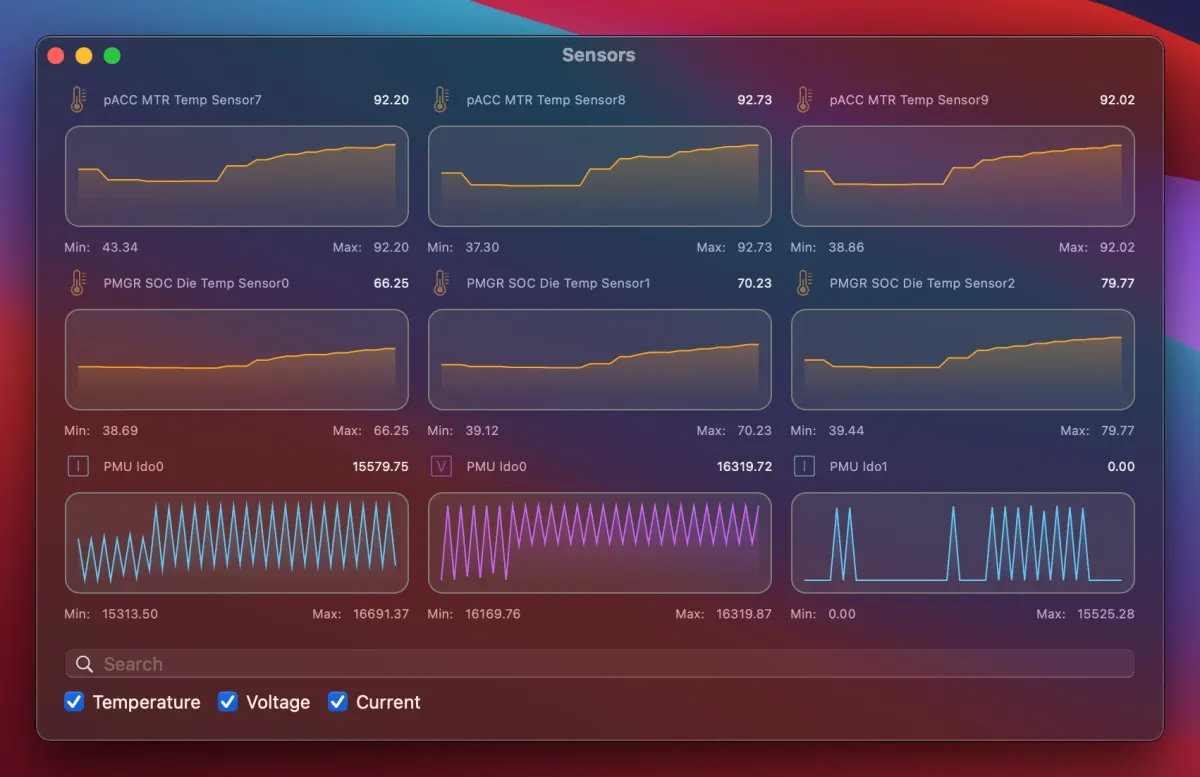
Task: Select the PMGR SOC Die Temp Sensor2 graph
Action: [963, 359]
